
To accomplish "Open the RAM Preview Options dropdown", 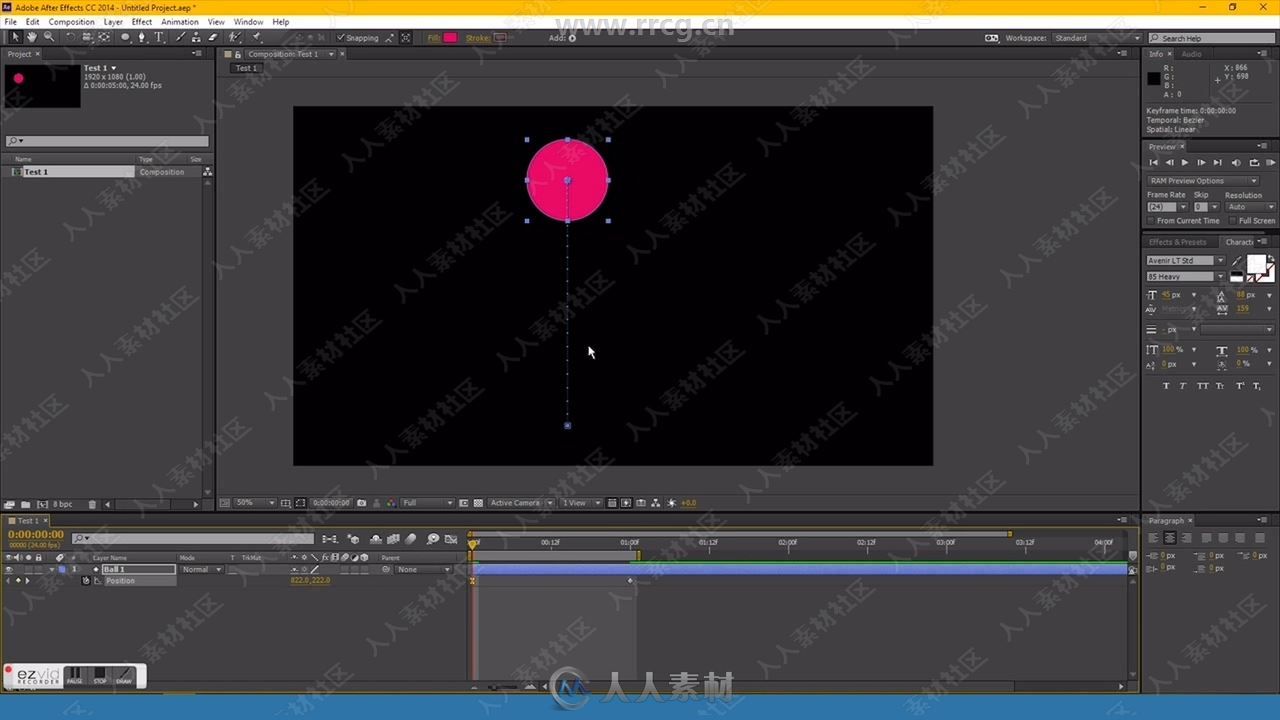I will click(x=1202, y=181).
